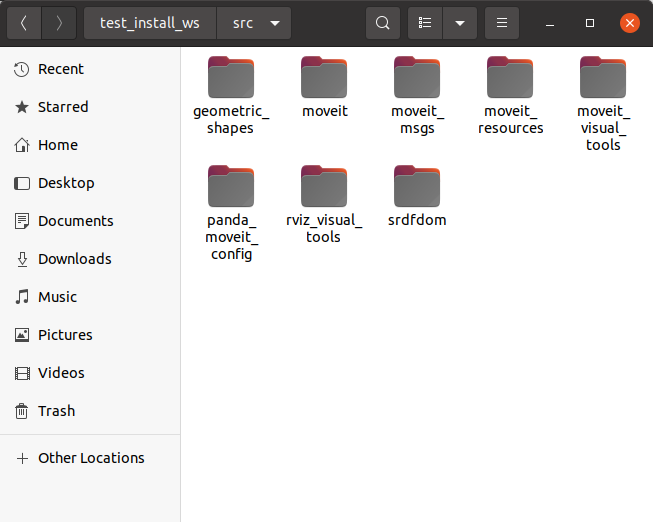Select the moveit folder icon
The image size is (653, 522).
pyautogui.click(x=324, y=77)
